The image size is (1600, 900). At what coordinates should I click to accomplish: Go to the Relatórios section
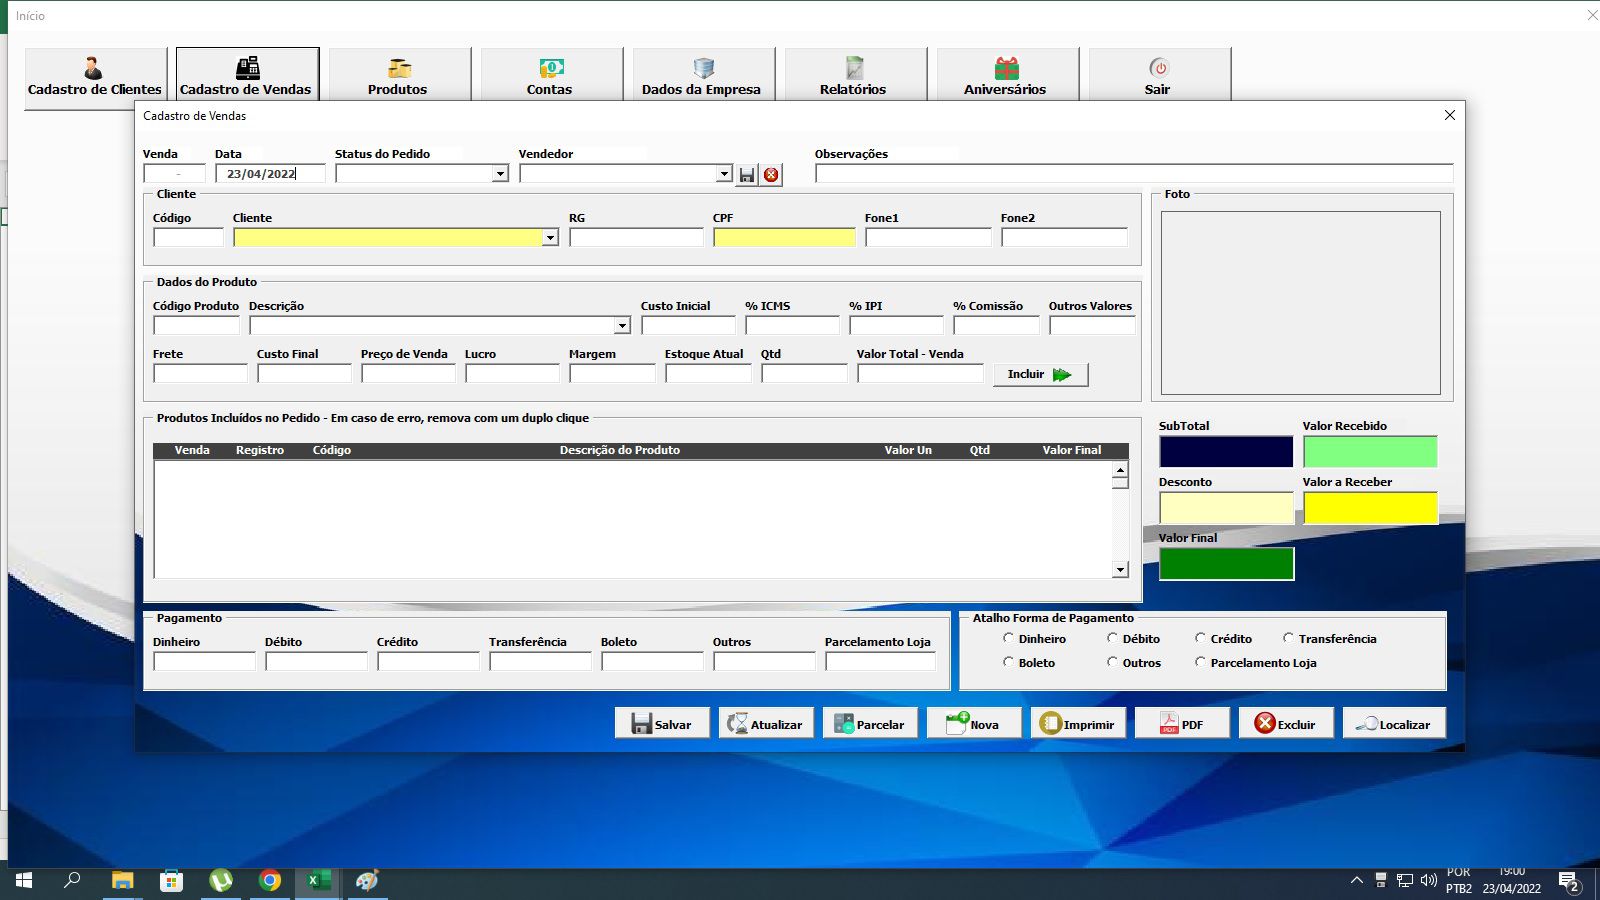[854, 75]
